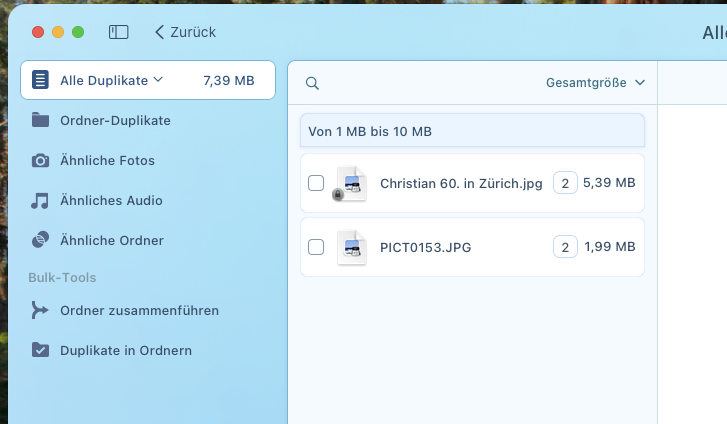Check the PICT0153.JPG checkbox

click(316, 247)
